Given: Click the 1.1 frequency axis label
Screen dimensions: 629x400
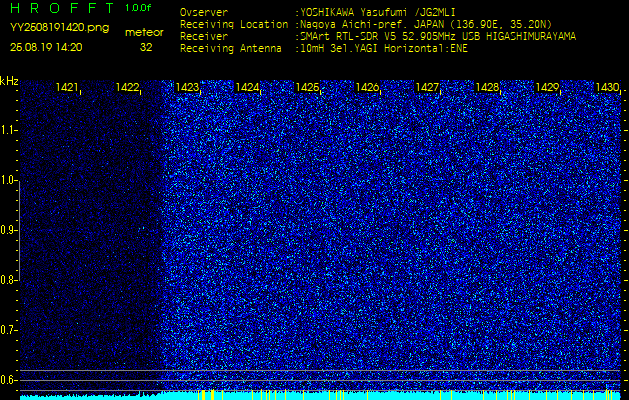Looking at the screenshot, I should (x=7, y=130).
